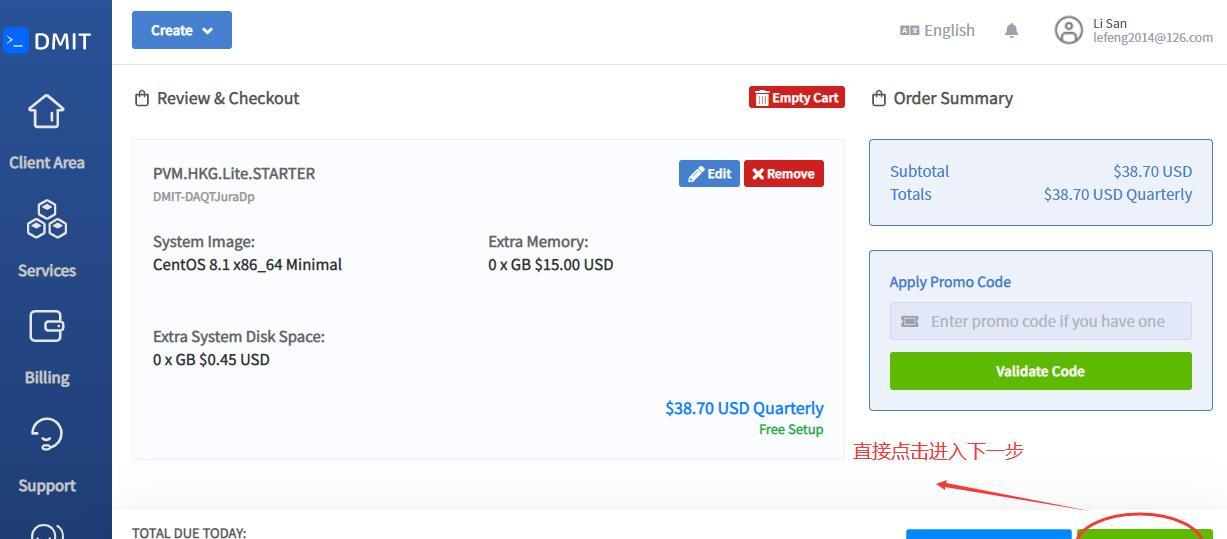1227x539 pixels.
Task: Open Client Area home icon
Action: tap(46, 112)
